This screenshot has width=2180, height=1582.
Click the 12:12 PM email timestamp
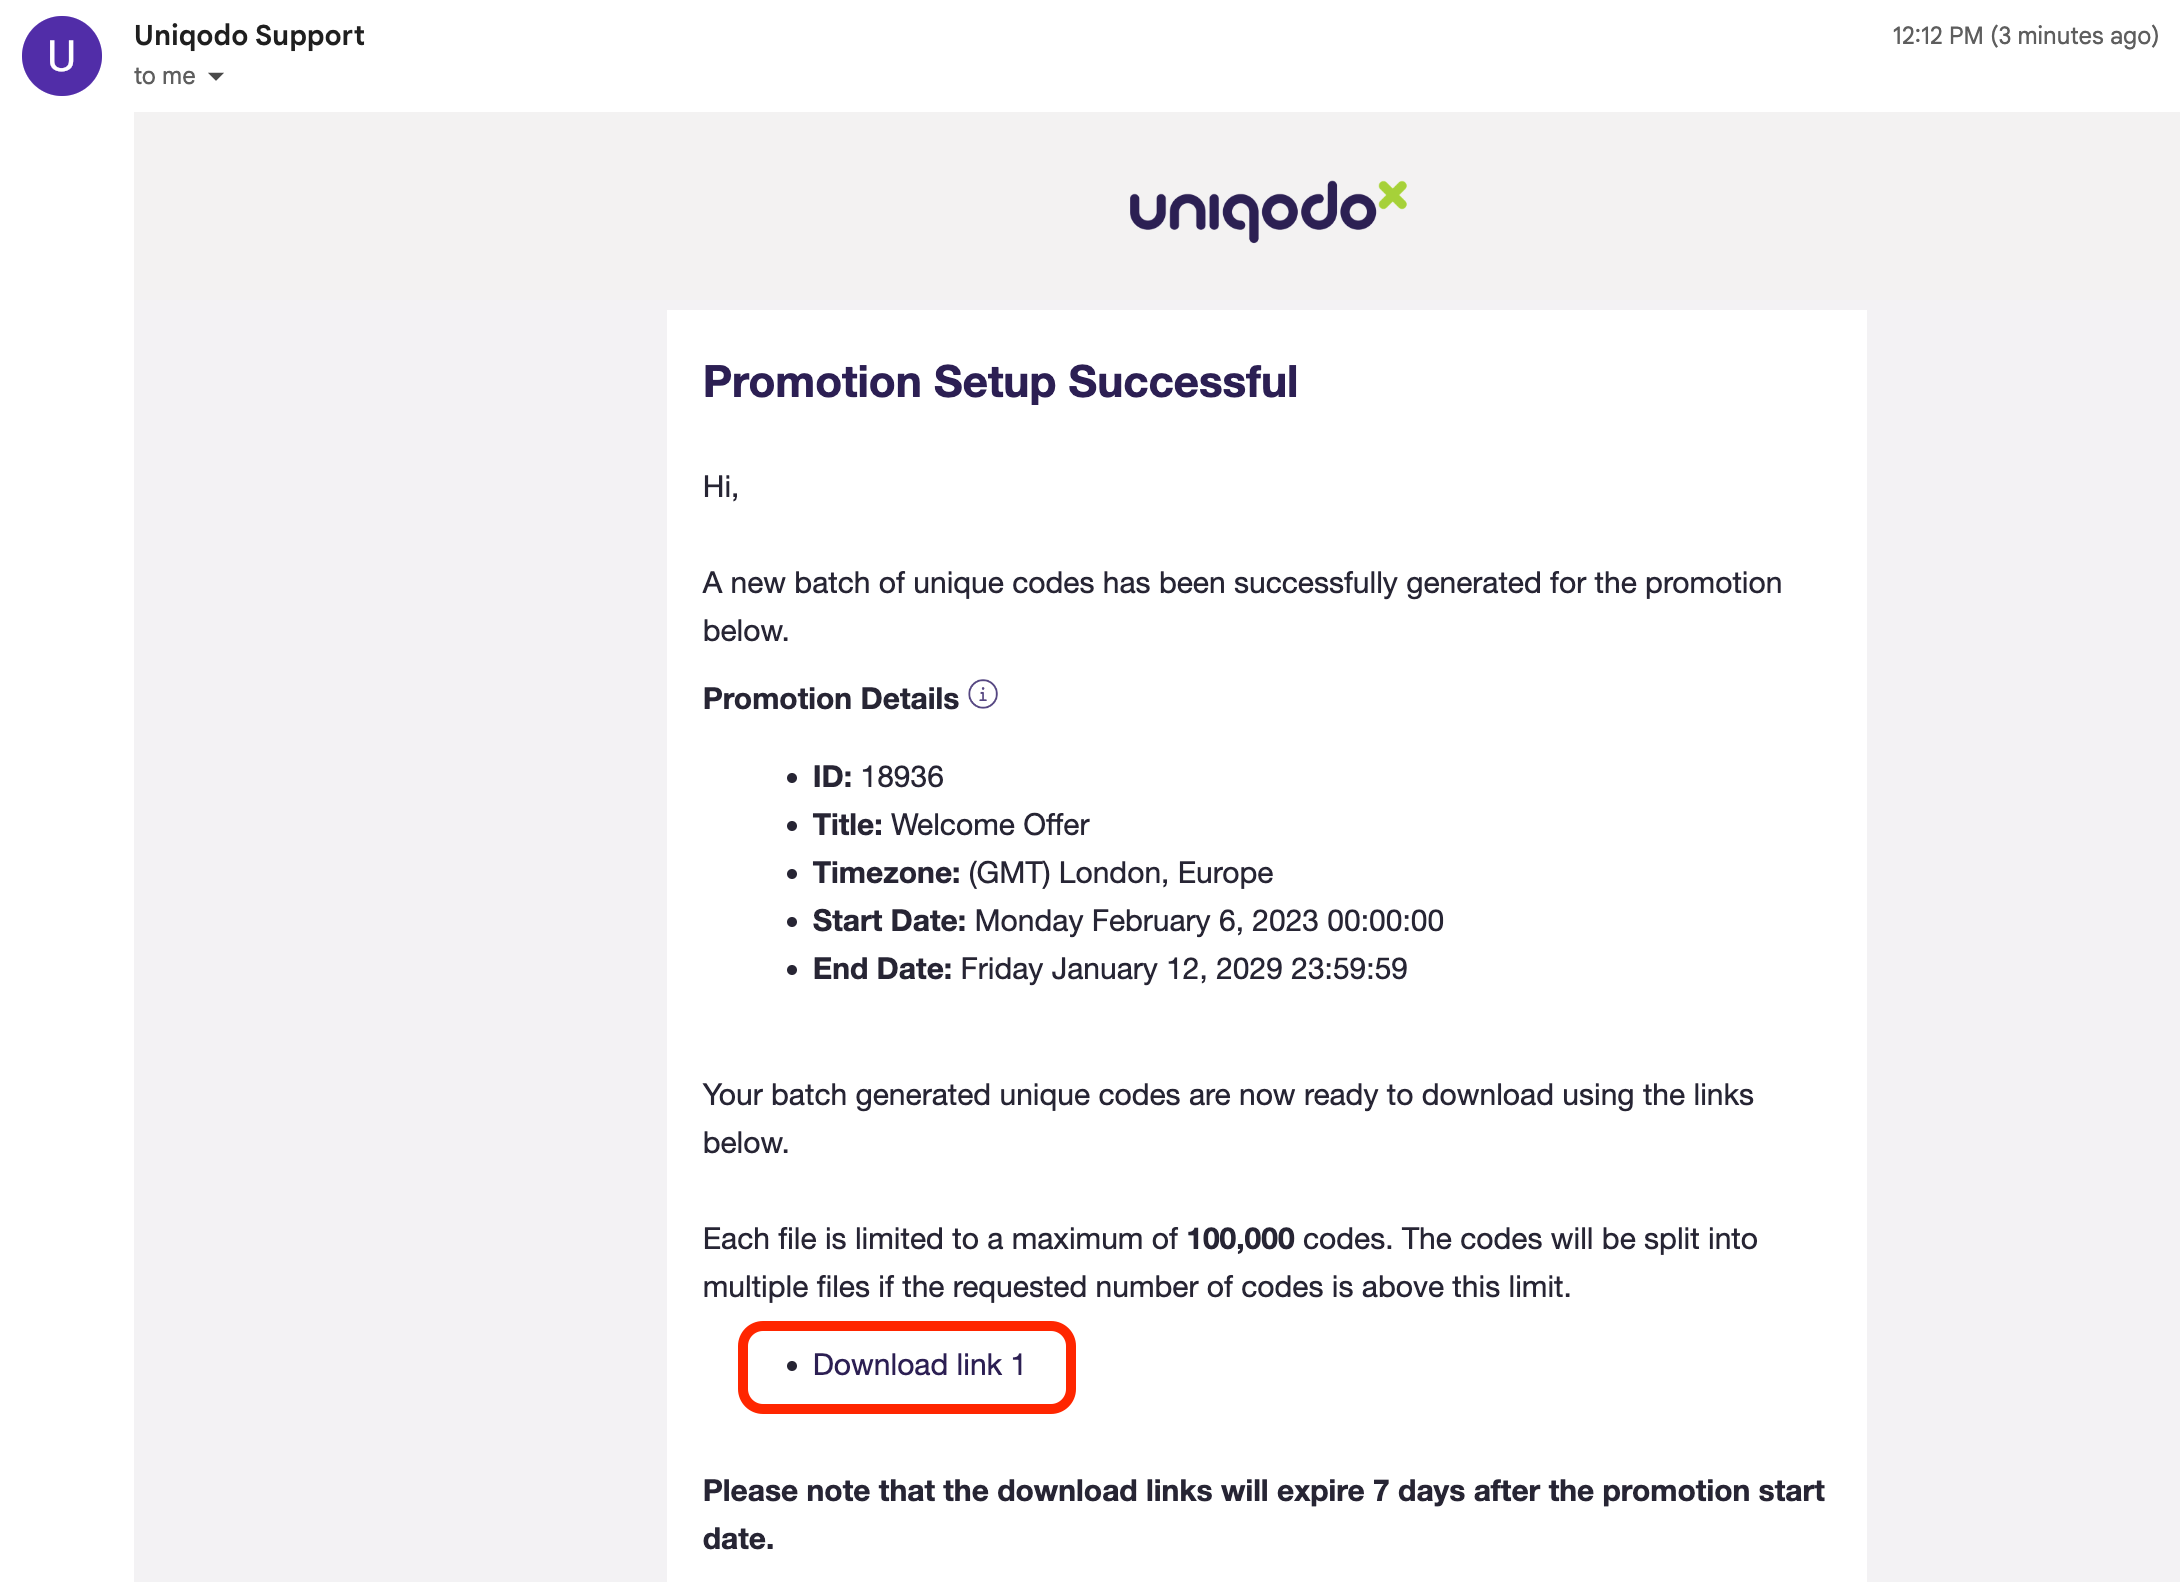(2025, 36)
